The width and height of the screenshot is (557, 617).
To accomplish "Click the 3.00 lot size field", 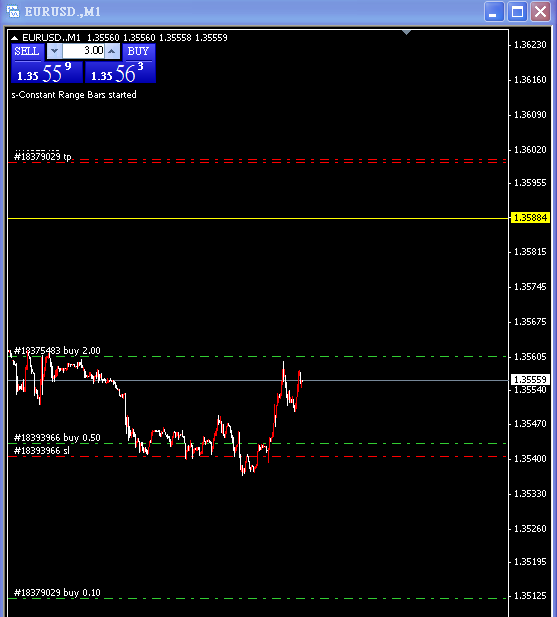I will (83, 51).
